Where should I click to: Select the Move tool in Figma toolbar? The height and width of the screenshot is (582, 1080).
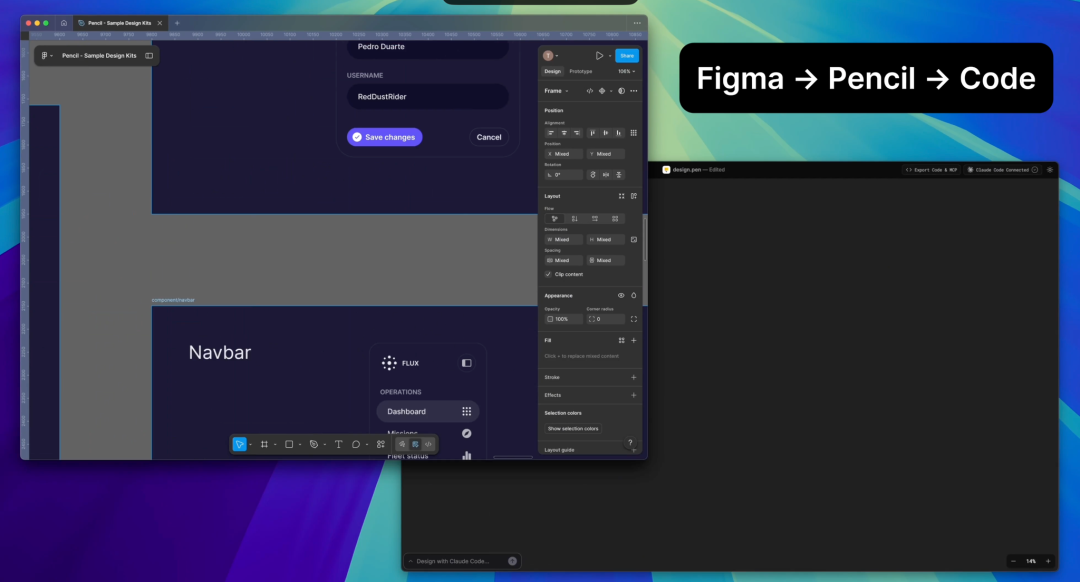[239, 444]
